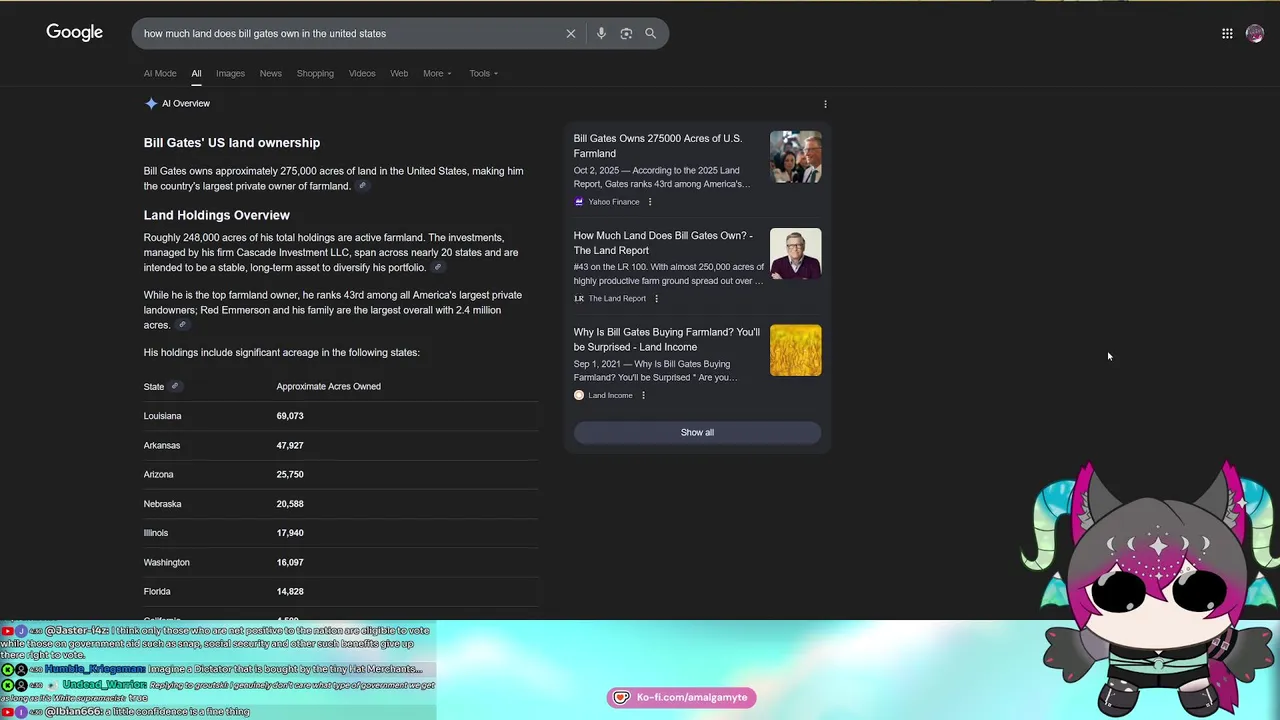Select the All results tab
Screen dimensions: 1280x720
click(196, 73)
